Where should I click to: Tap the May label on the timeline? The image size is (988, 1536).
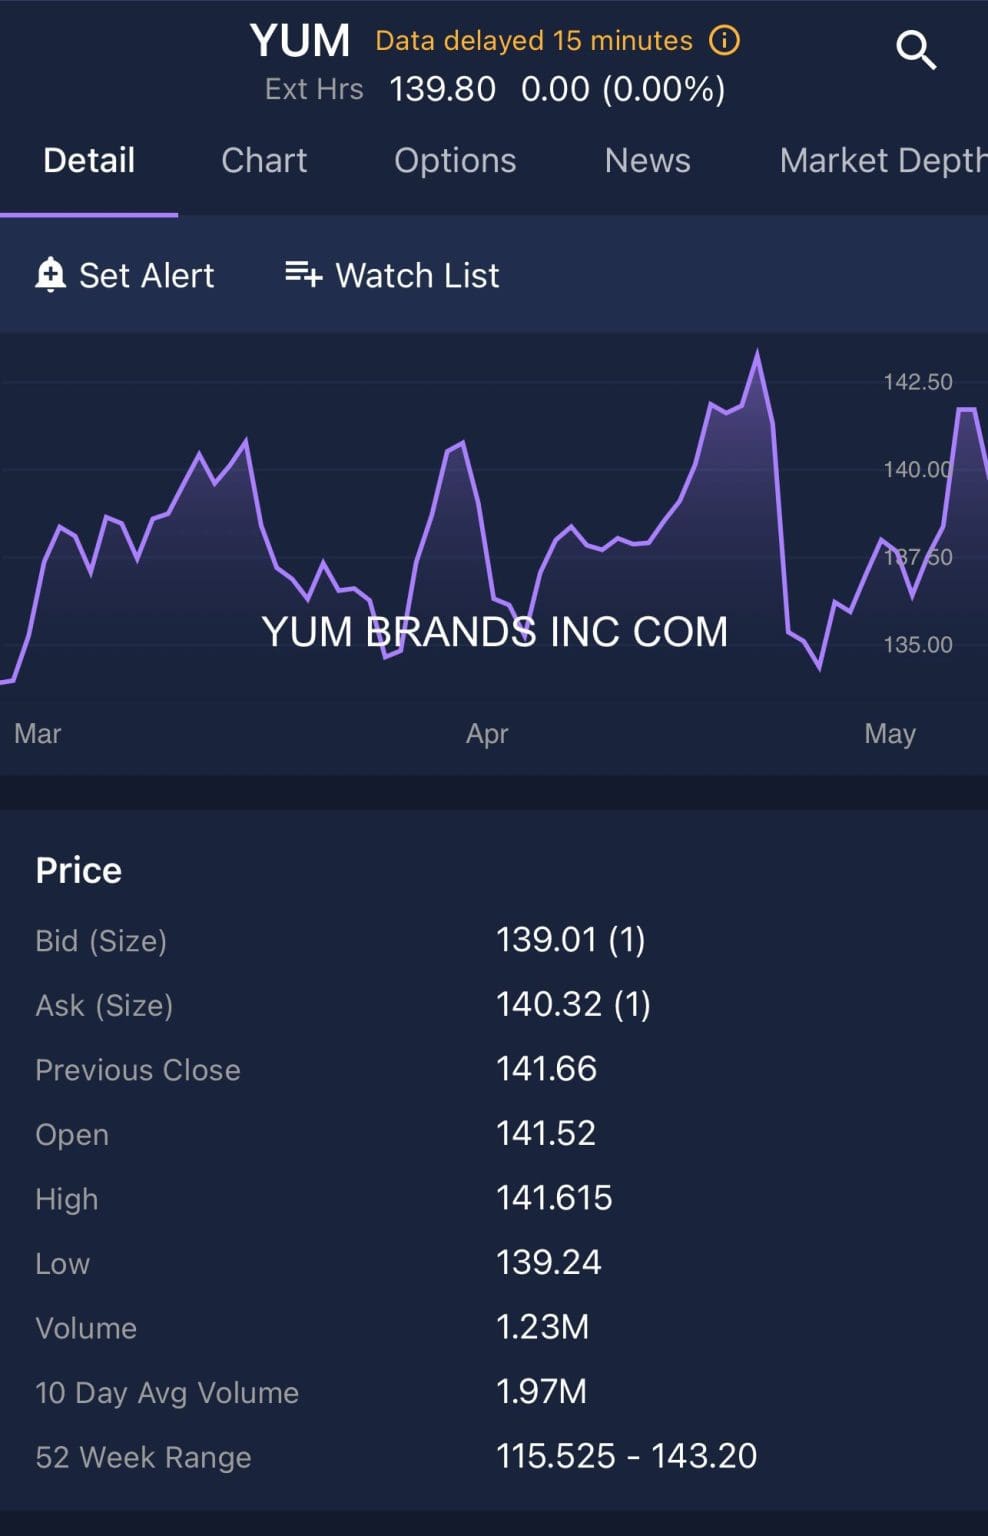[x=891, y=733]
